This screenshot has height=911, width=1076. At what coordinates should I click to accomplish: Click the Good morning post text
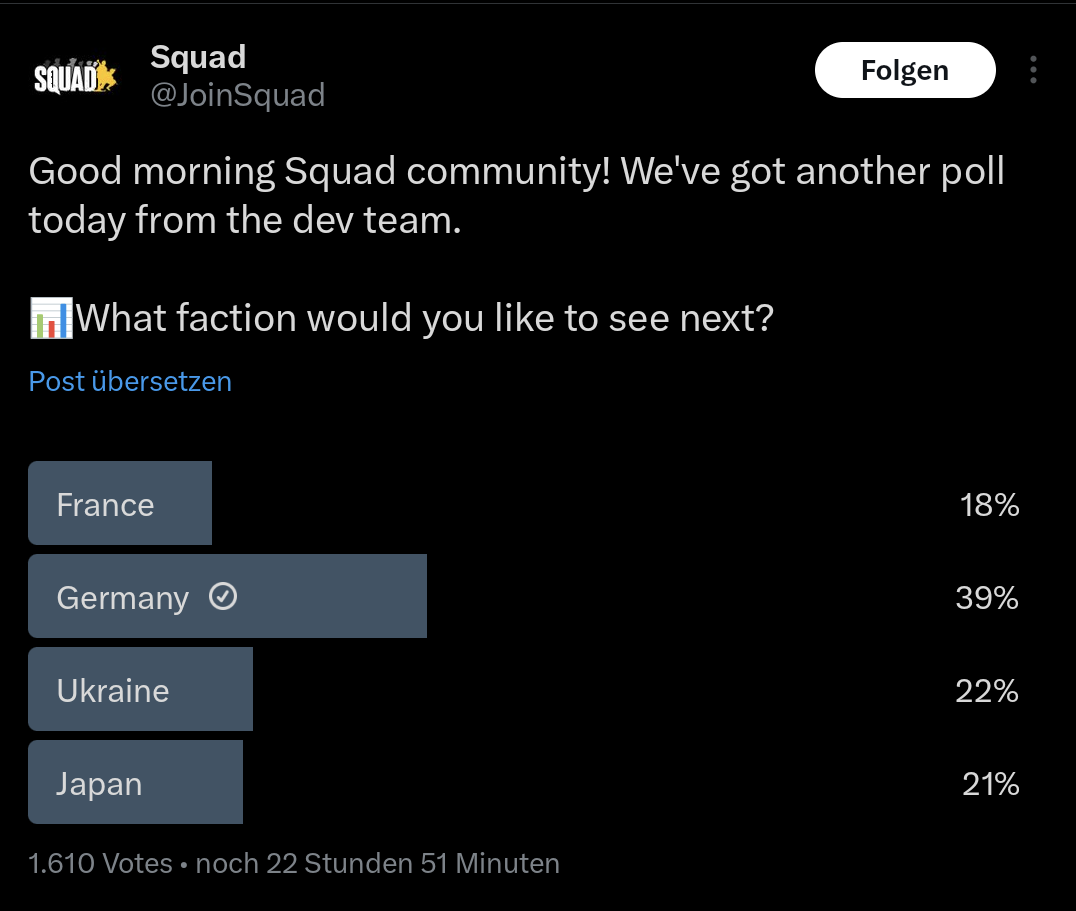(x=516, y=196)
